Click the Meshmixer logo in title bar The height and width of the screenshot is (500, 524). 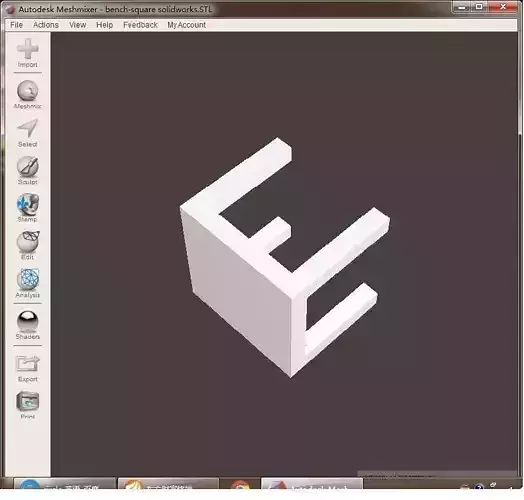click(x=10, y=9)
